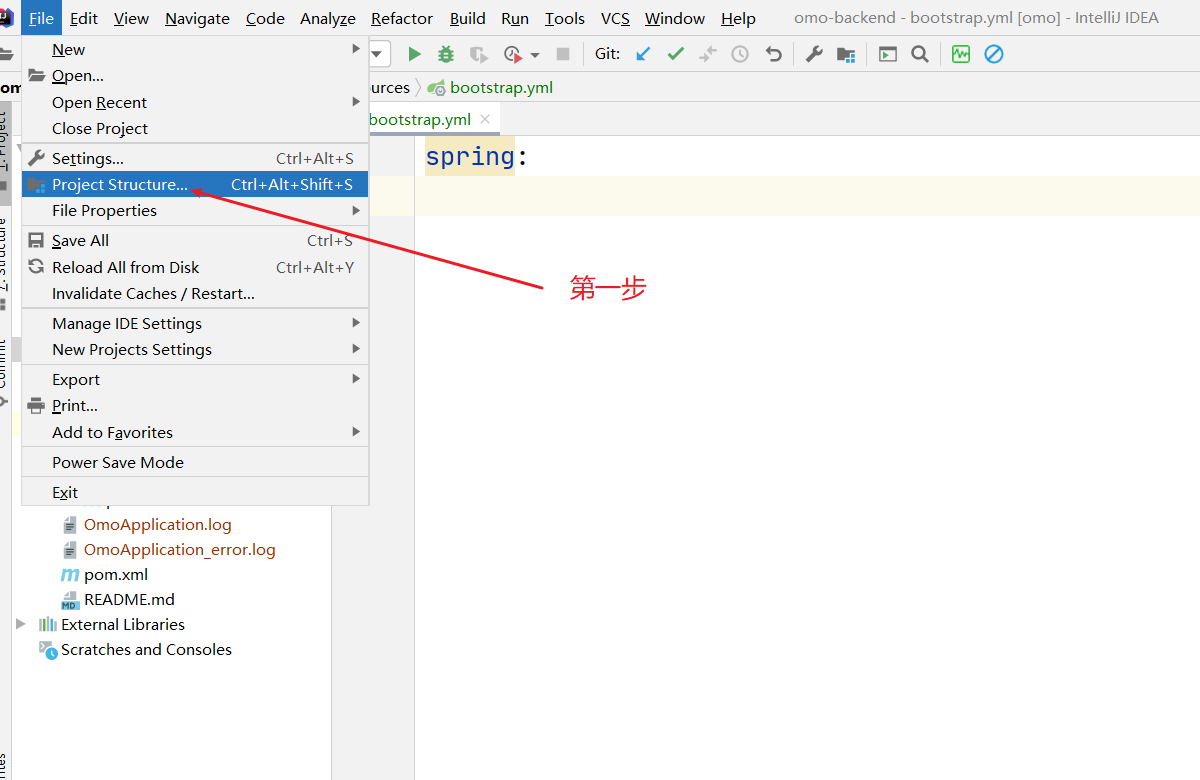Click the spring: line in editor
Viewport: 1200px width, 780px height.
pos(477,157)
